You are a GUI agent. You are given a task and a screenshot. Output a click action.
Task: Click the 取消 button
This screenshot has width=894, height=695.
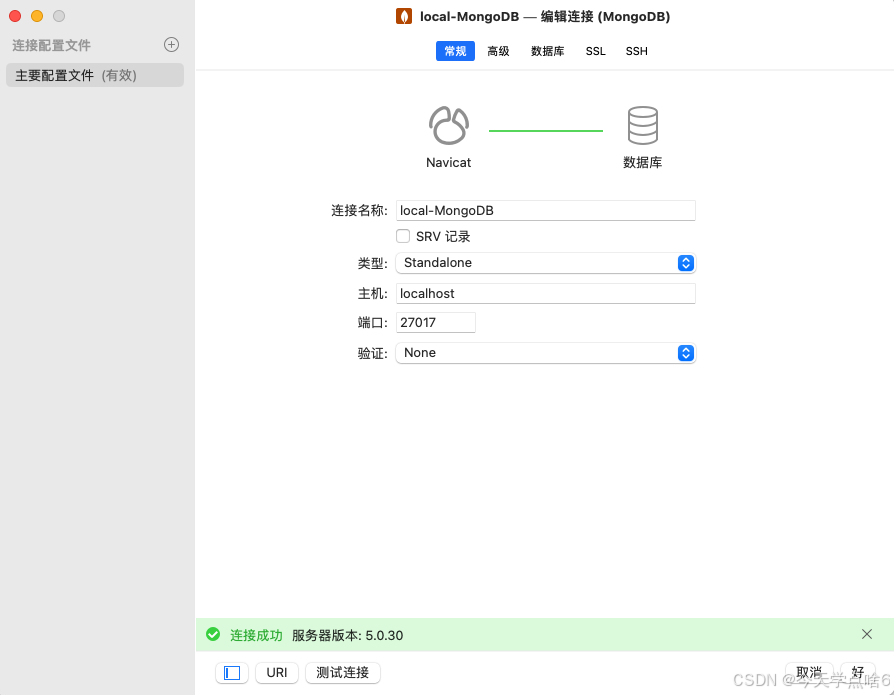pyautogui.click(x=809, y=672)
